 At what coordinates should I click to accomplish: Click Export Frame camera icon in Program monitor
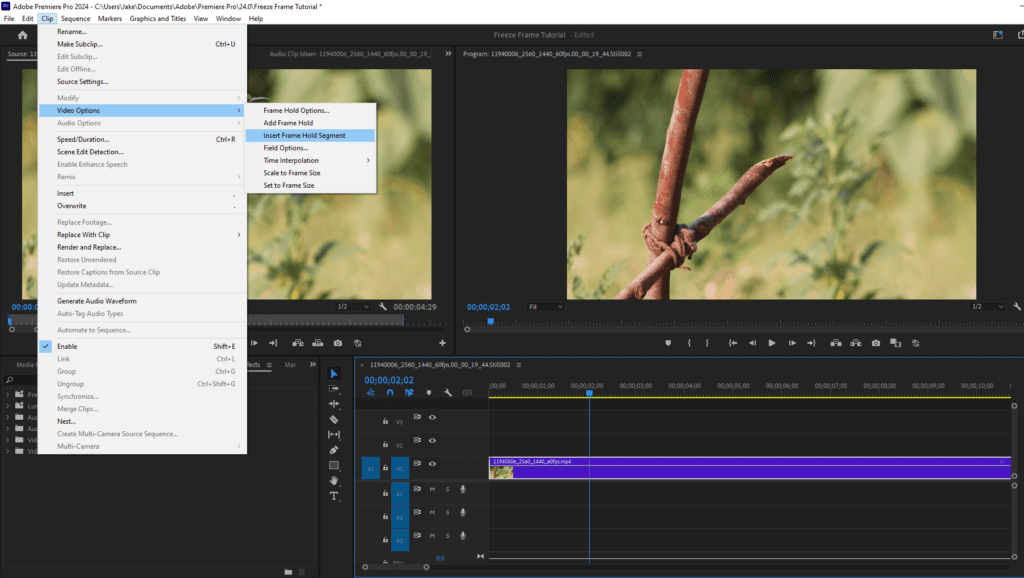pyautogui.click(x=875, y=343)
